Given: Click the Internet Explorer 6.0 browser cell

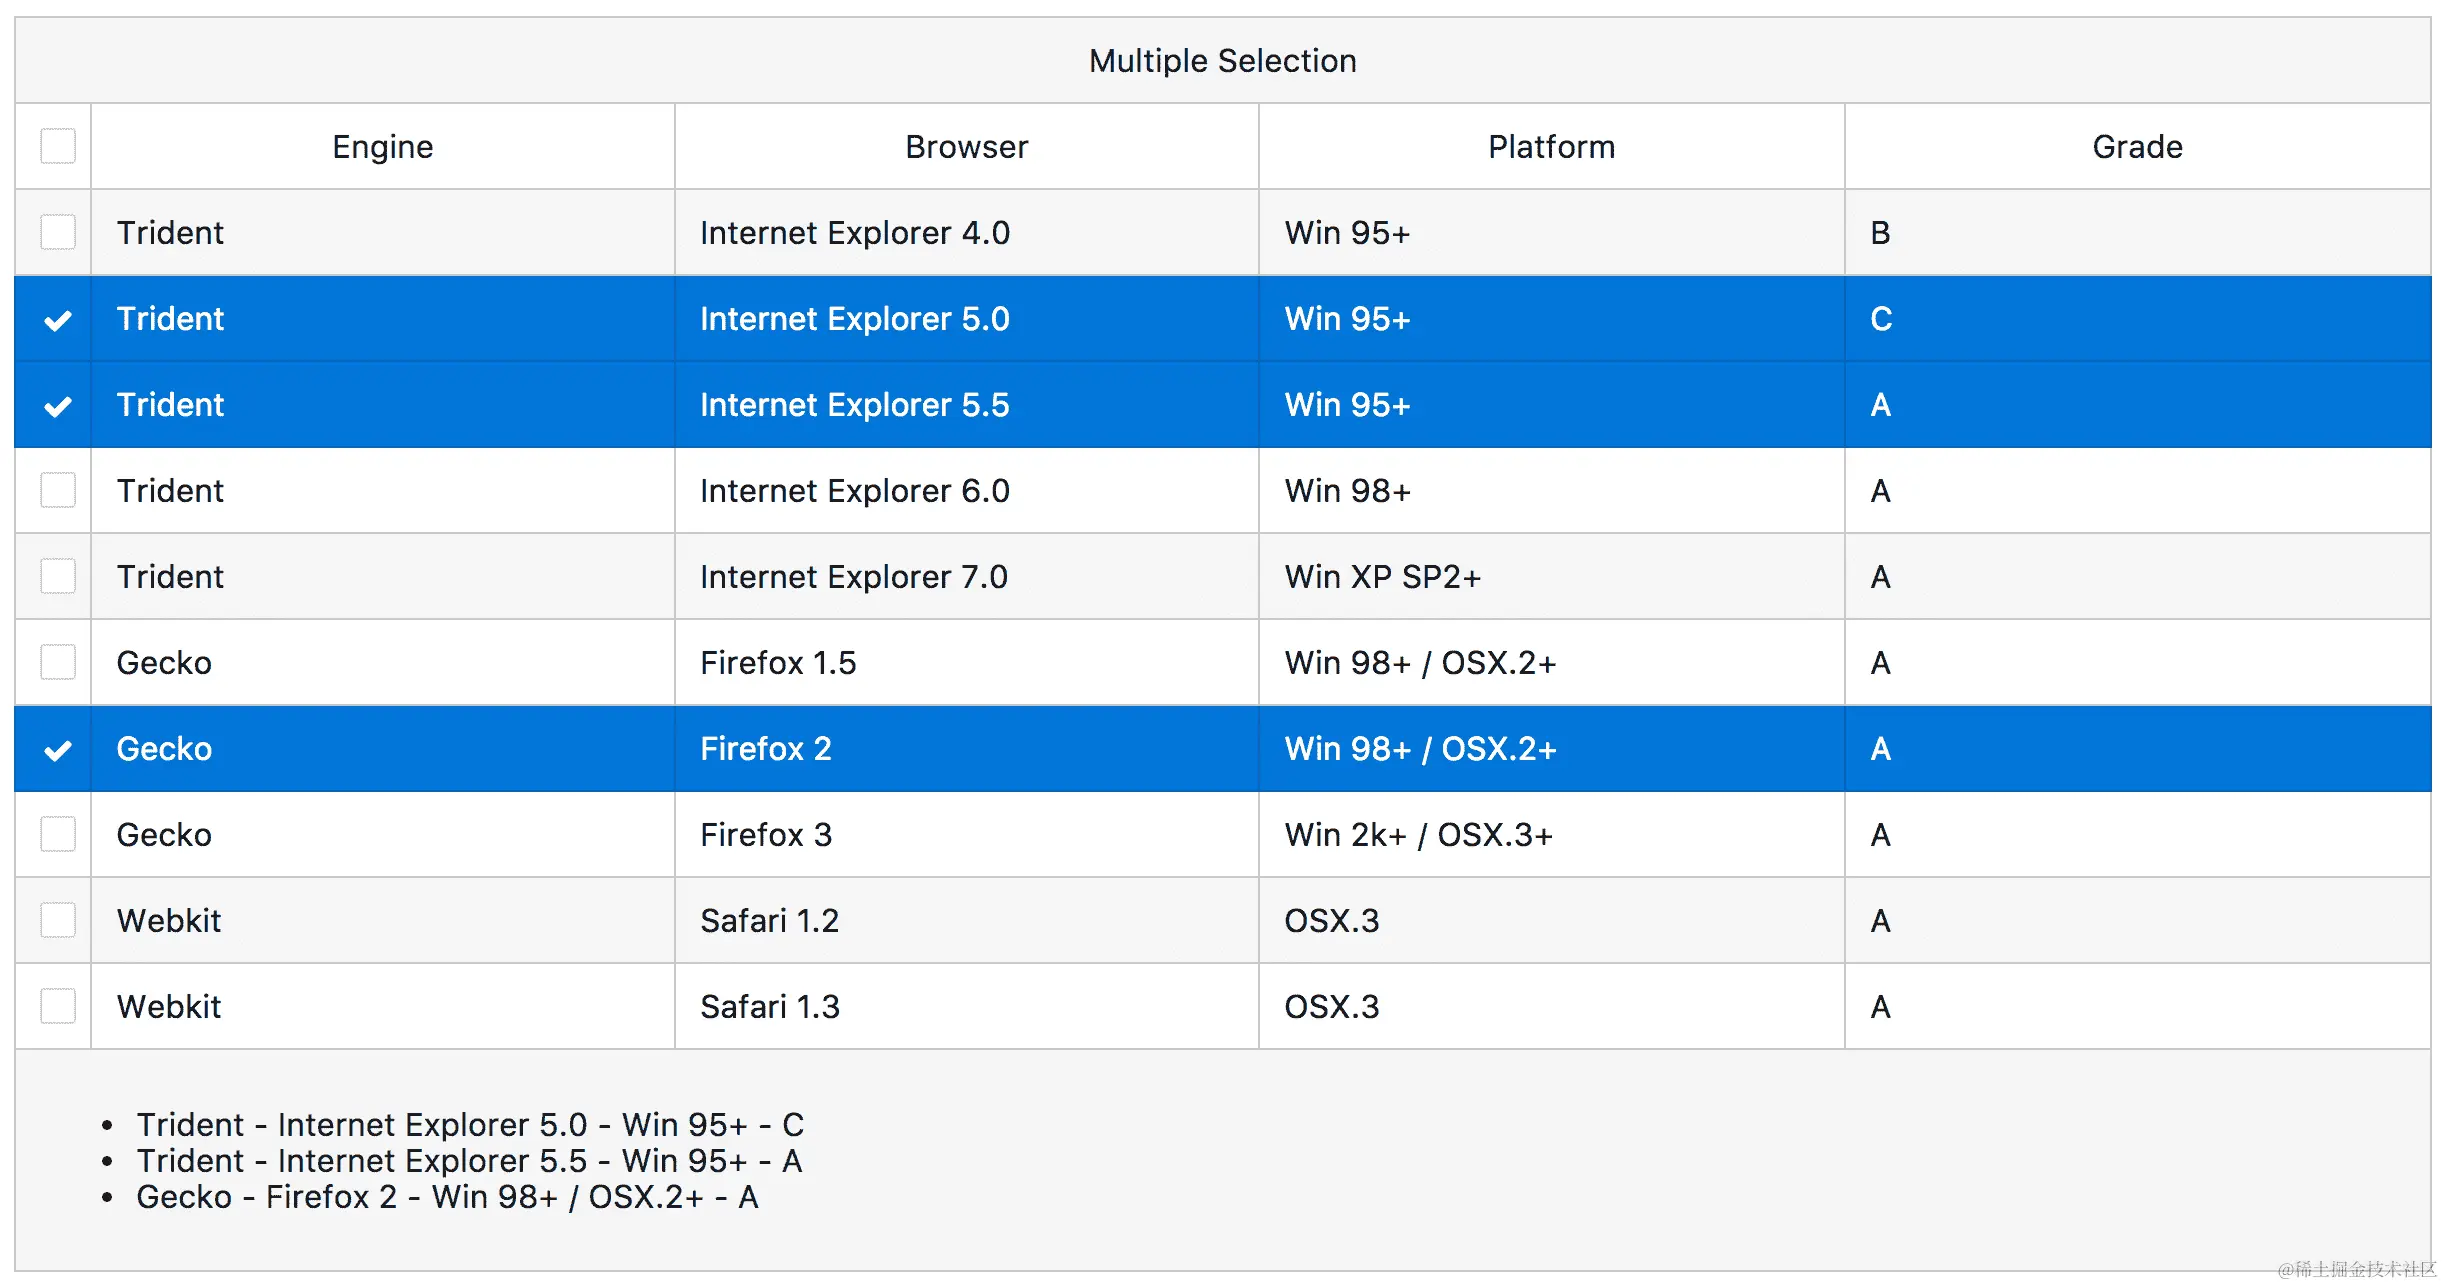Looking at the screenshot, I should point(854,491).
